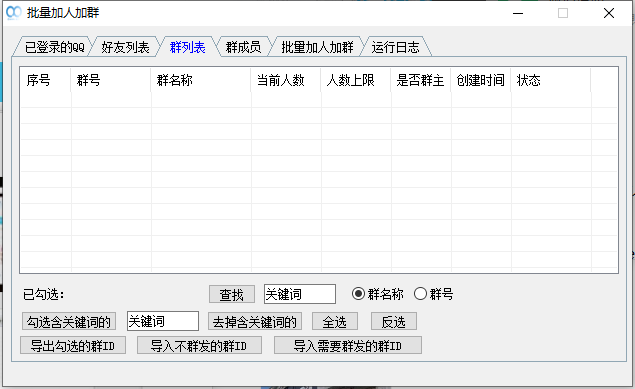Close the 批量加人加群 window
Viewport: 635px width, 389px height.
tap(609, 13)
